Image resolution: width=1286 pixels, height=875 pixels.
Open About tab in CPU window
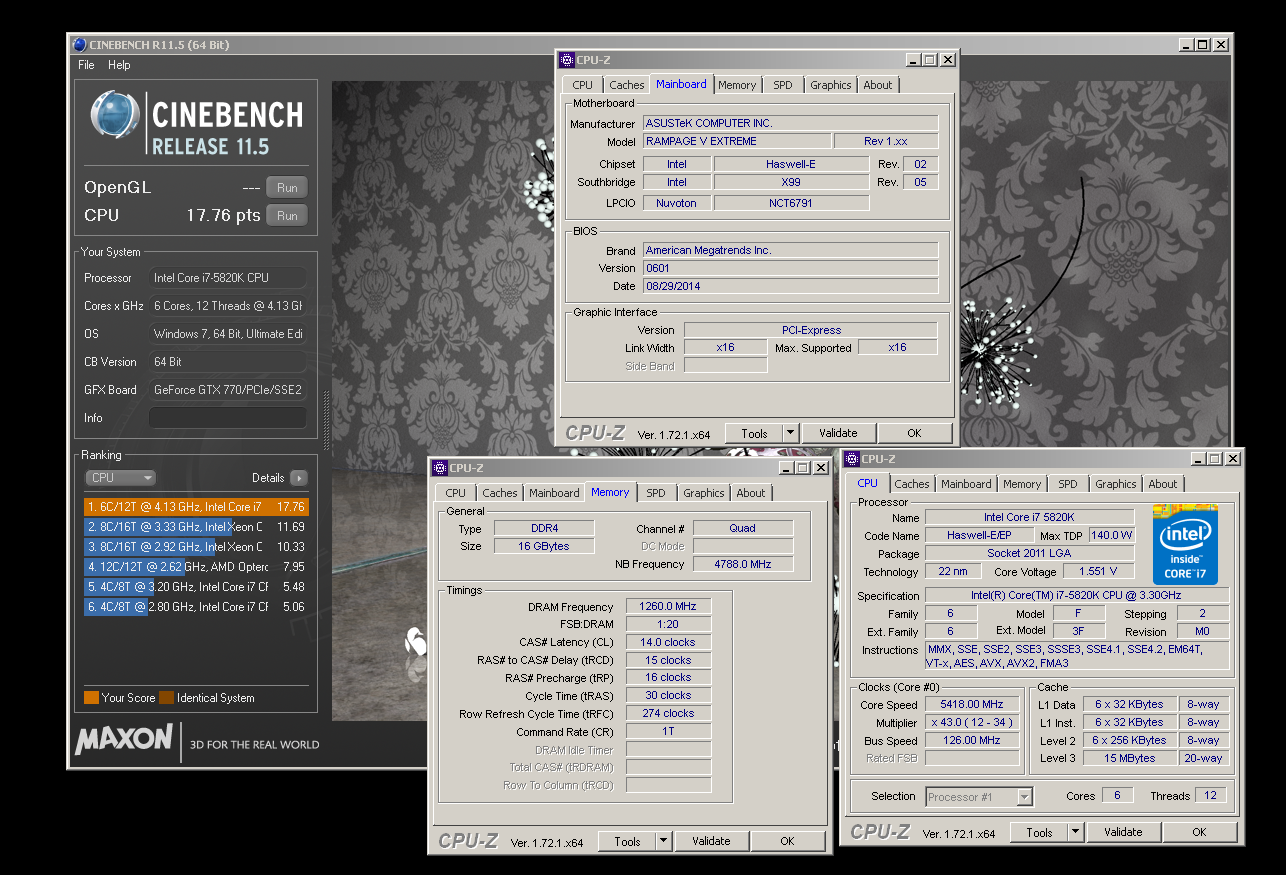pyautogui.click(x=1163, y=484)
